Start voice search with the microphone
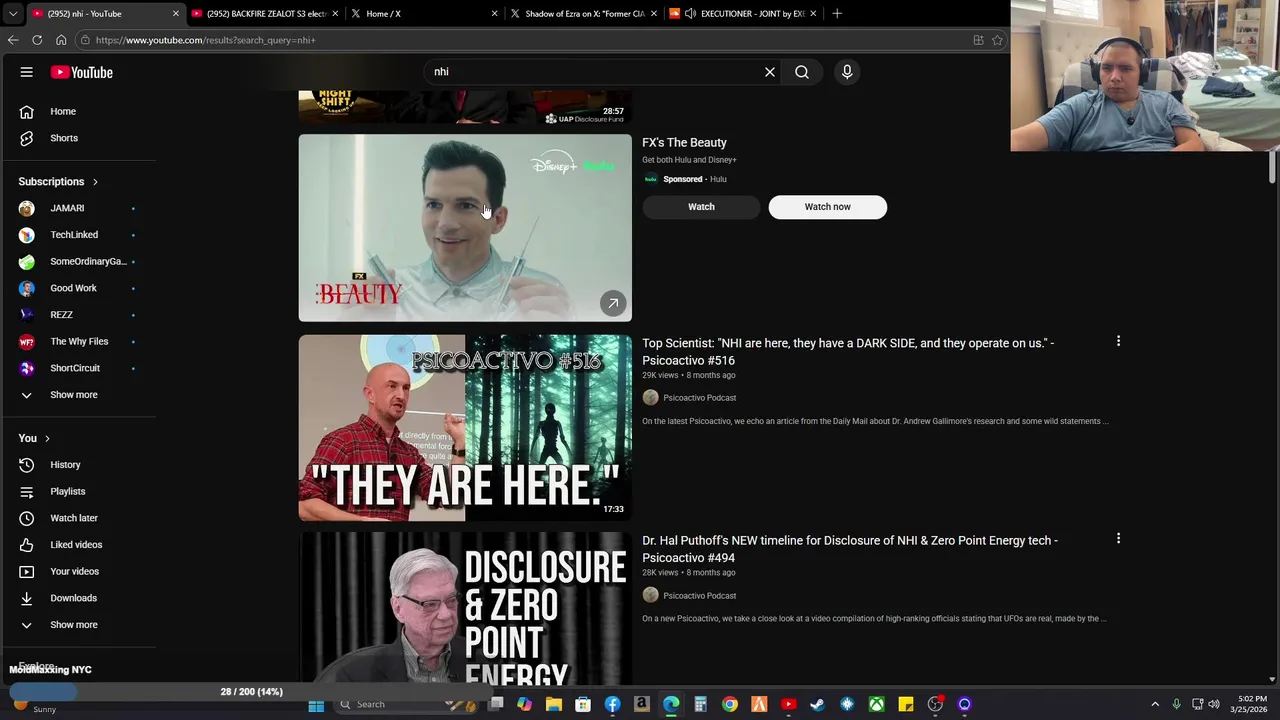The height and width of the screenshot is (720, 1280). coord(847,72)
